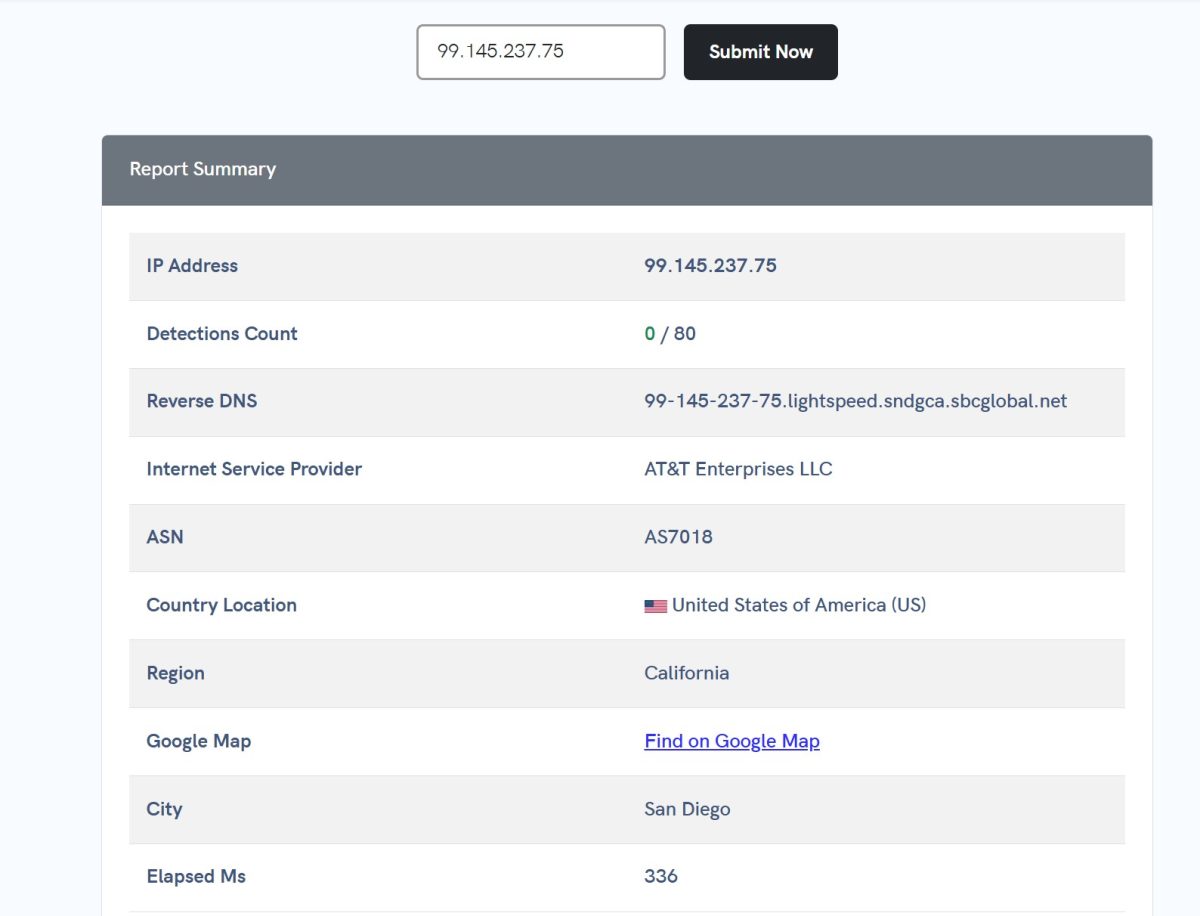The height and width of the screenshot is (916, 1200).
Task: Click the Detections Count label
Action: [x=222, y=334]
